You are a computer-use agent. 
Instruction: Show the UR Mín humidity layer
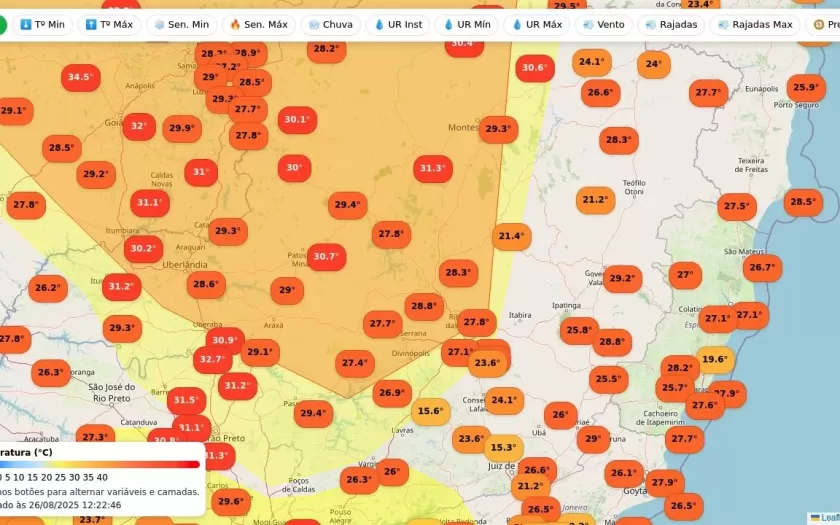(466, 24)
